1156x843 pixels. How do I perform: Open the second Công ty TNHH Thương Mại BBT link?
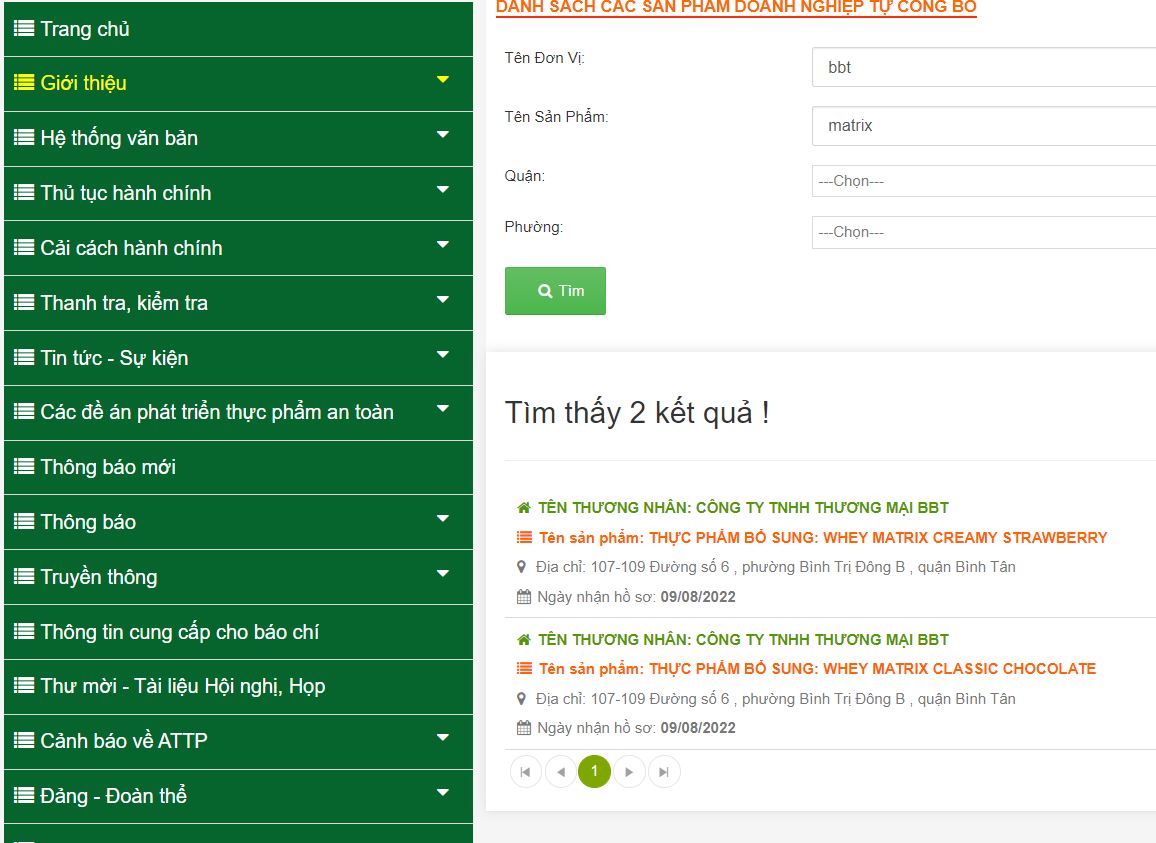click(x=743, y=639)
